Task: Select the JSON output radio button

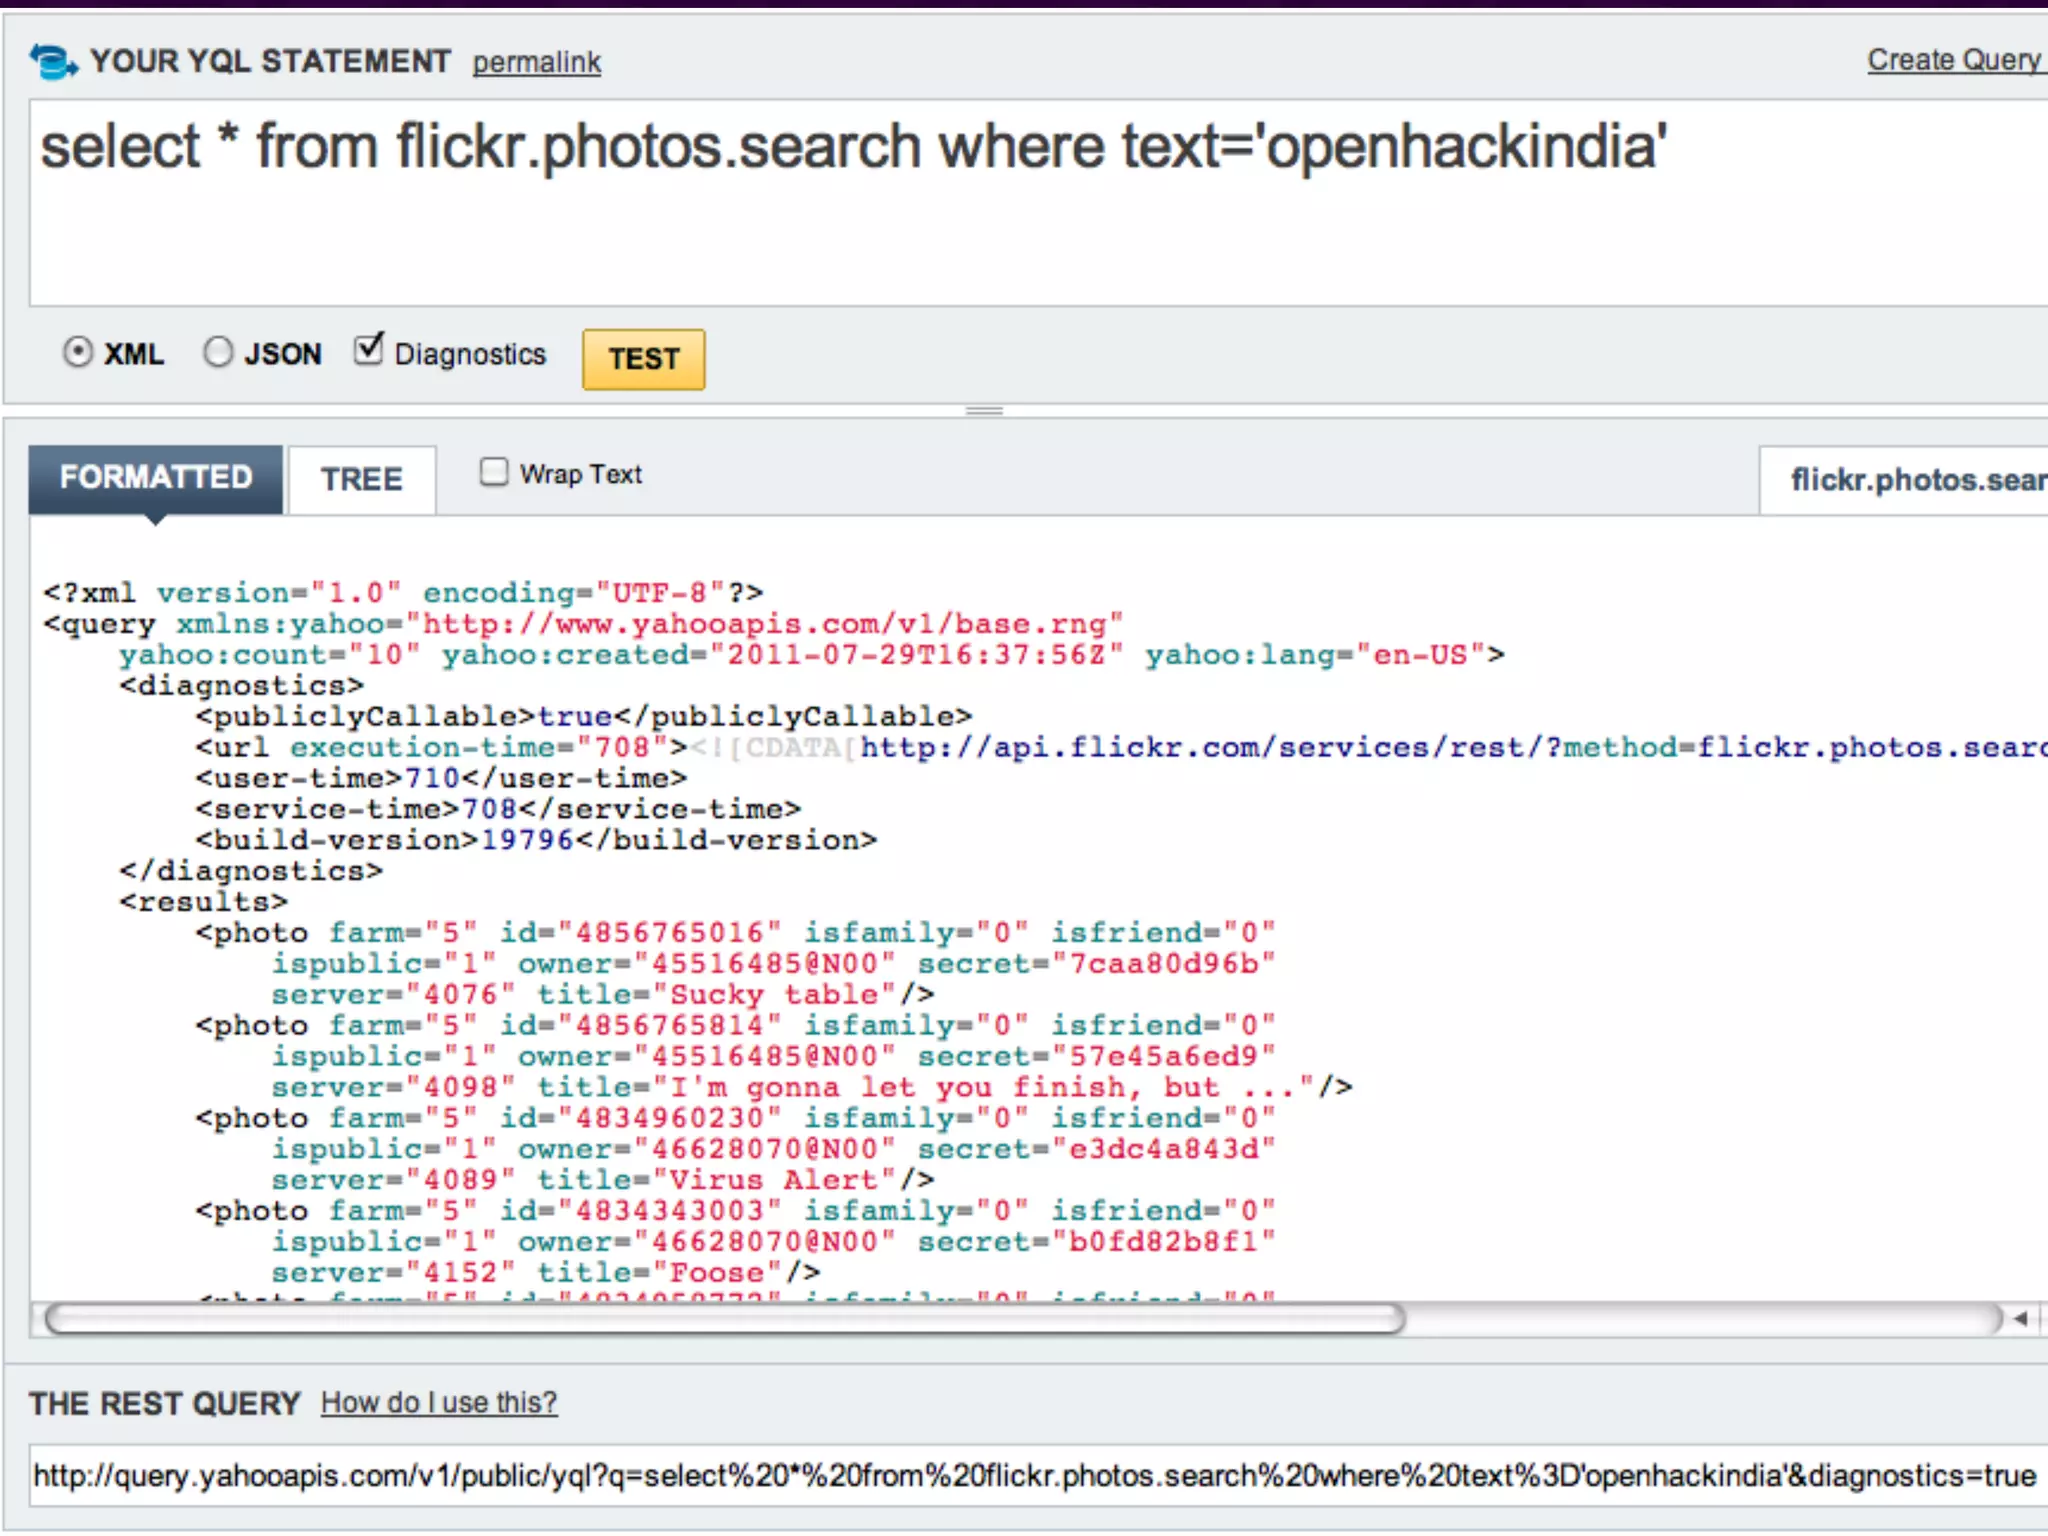Action: 218,352
